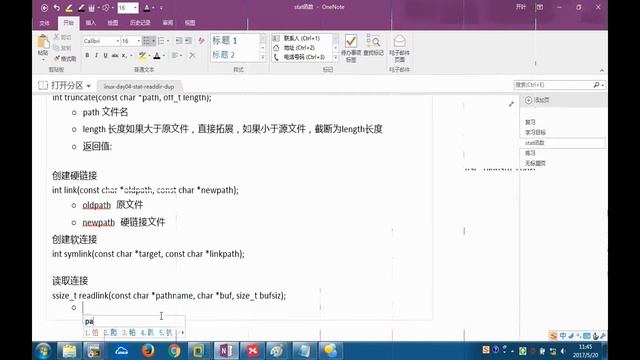Open the quick access font size box
Viewport: 640px width, 360px height.
click(x=128, y=8)
